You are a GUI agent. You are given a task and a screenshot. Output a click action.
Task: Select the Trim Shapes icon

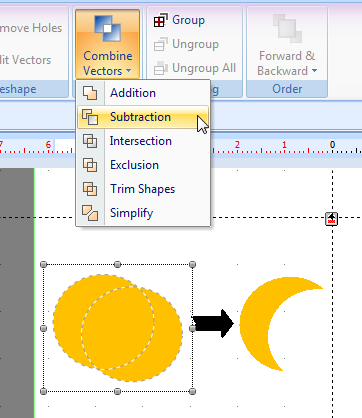tap(90, 189)
